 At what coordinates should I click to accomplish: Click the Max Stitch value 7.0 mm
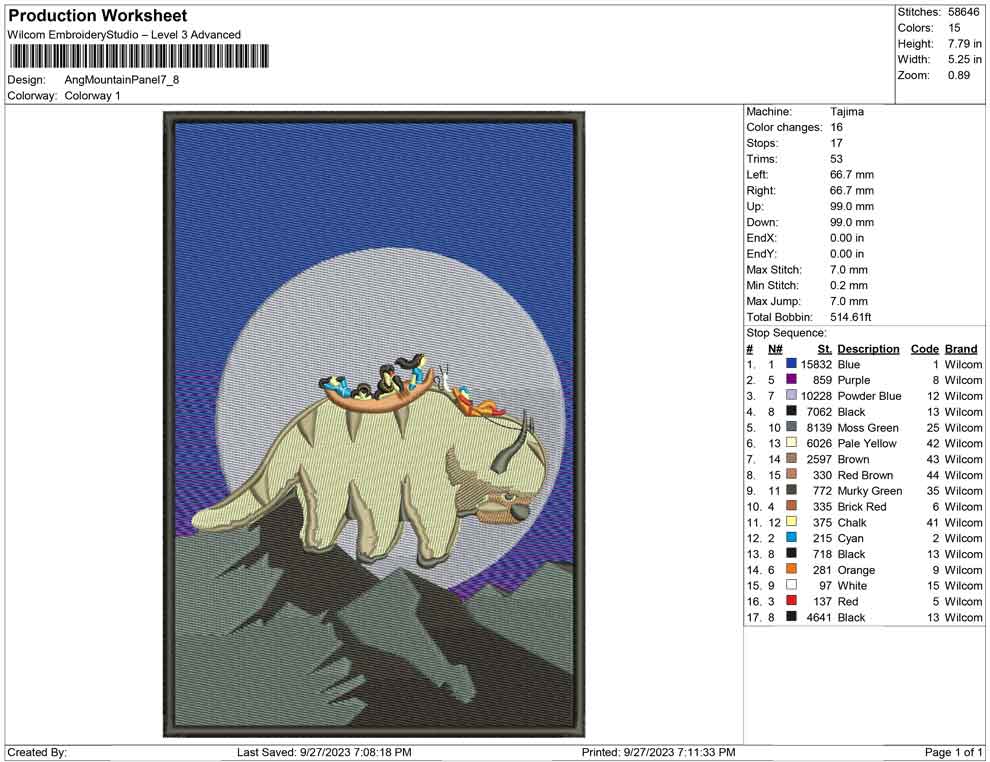849,270
